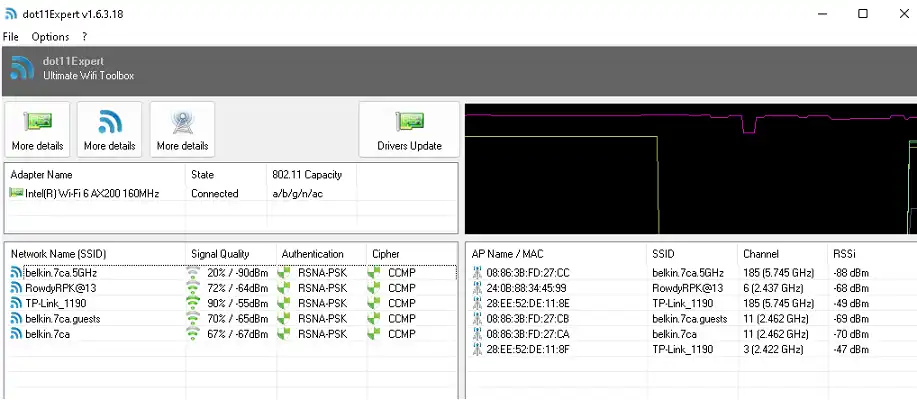Image resolution: width=917 pixels, height=400 pixels.
Task: Click the authentication icon in belkin.7ca.guests row
Action: (x=285, y=319)
